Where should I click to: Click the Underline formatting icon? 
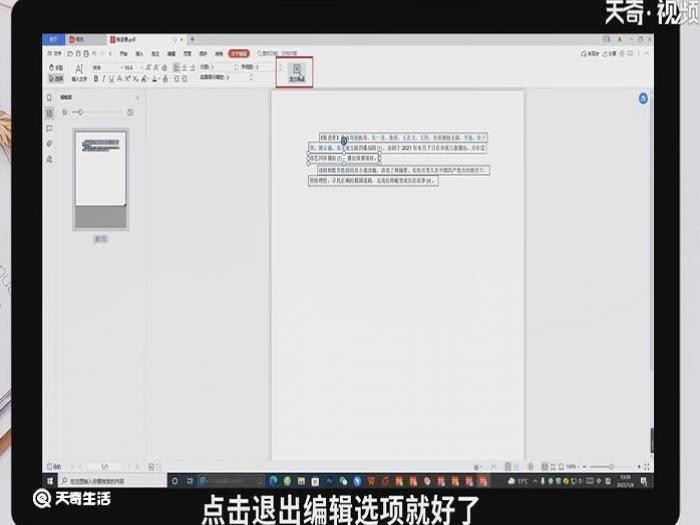click(111, 77)
